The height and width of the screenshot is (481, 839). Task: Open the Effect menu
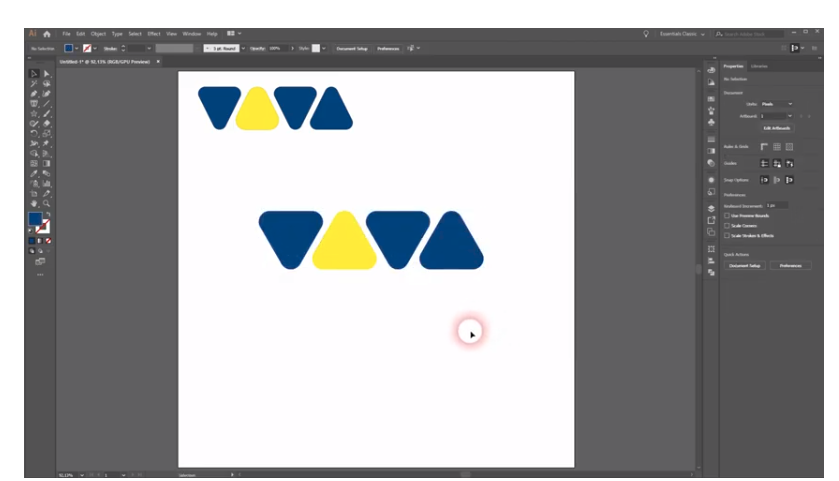154,33
